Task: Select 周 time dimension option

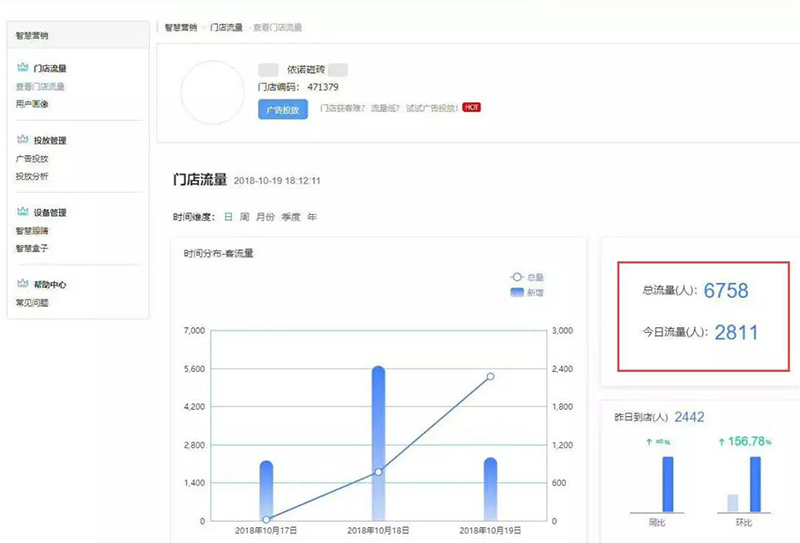Action: 245,217
